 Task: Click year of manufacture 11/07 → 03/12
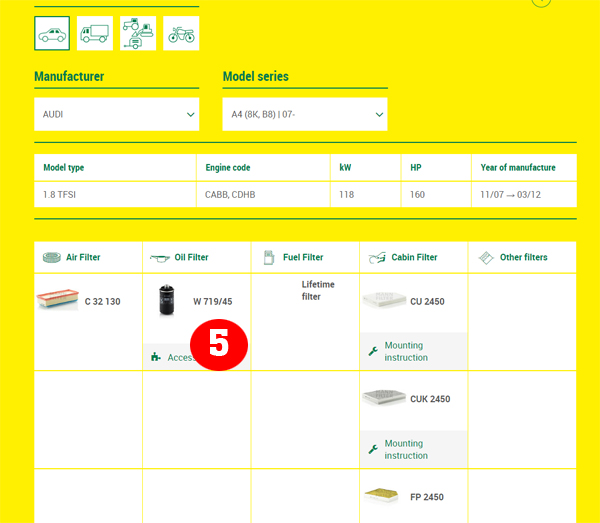524,195
